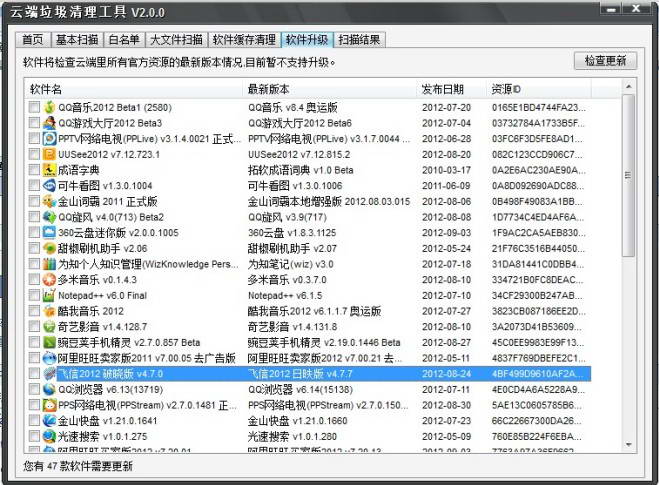This screenshot has width=659, height=485.
Task: Click the 可牛看图 app icon
Action: coord(49,185)
